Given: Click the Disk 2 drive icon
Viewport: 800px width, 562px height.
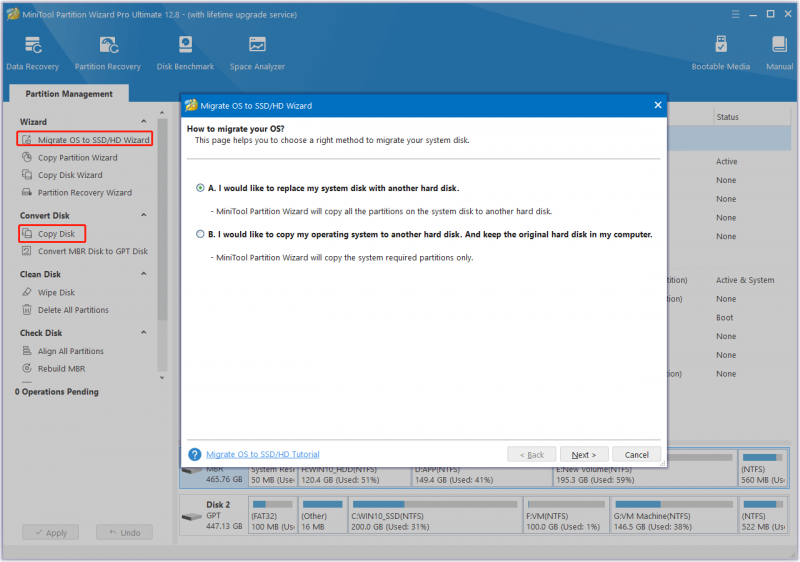Looking at the screenshot, I should [x=192, y=516].
